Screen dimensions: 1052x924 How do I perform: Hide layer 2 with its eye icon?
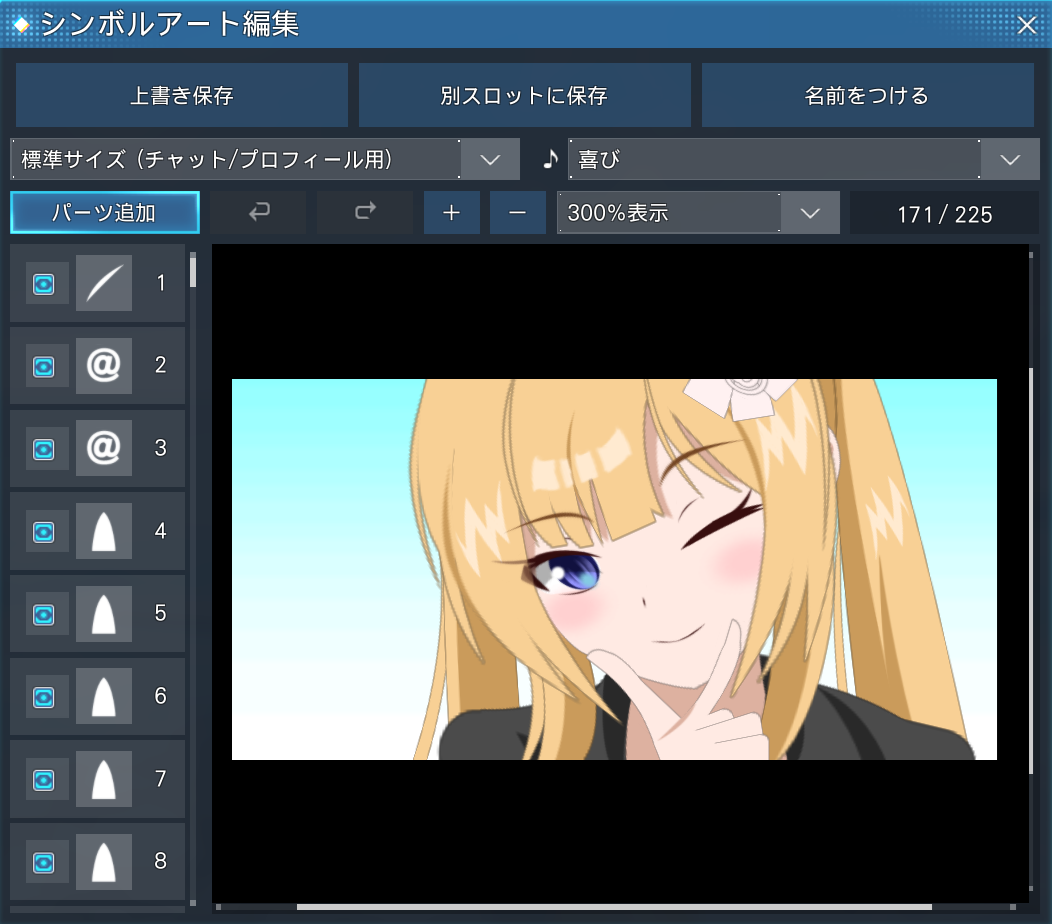[44, 367]
